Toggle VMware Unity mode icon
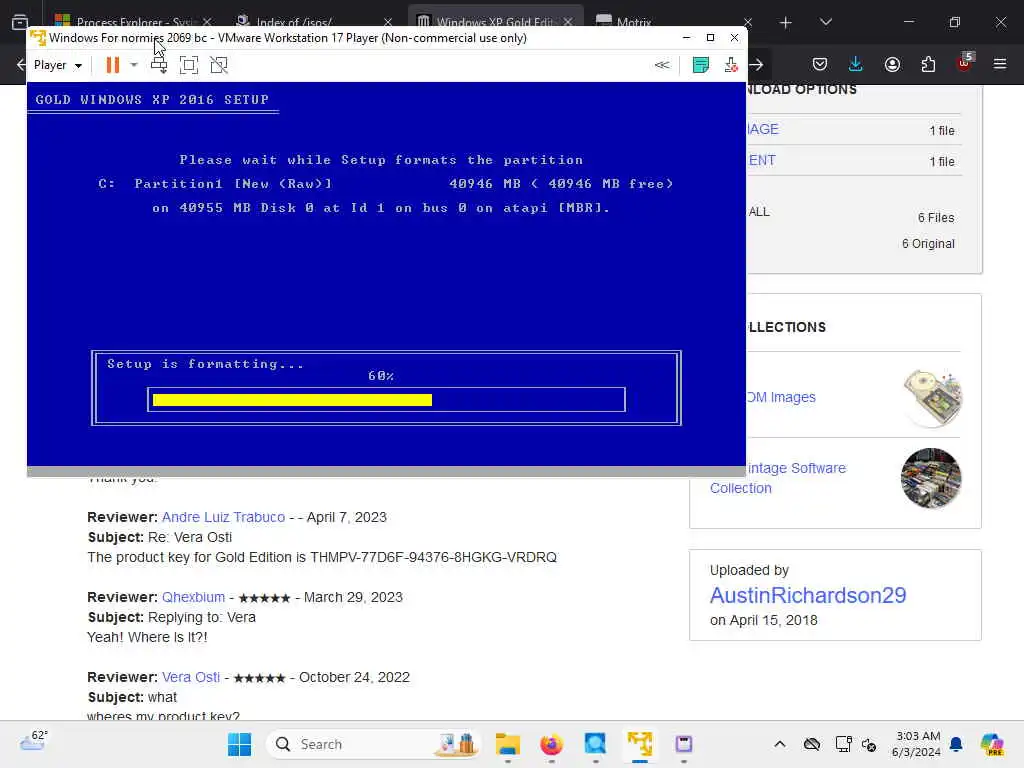 [x=219, y=65]
